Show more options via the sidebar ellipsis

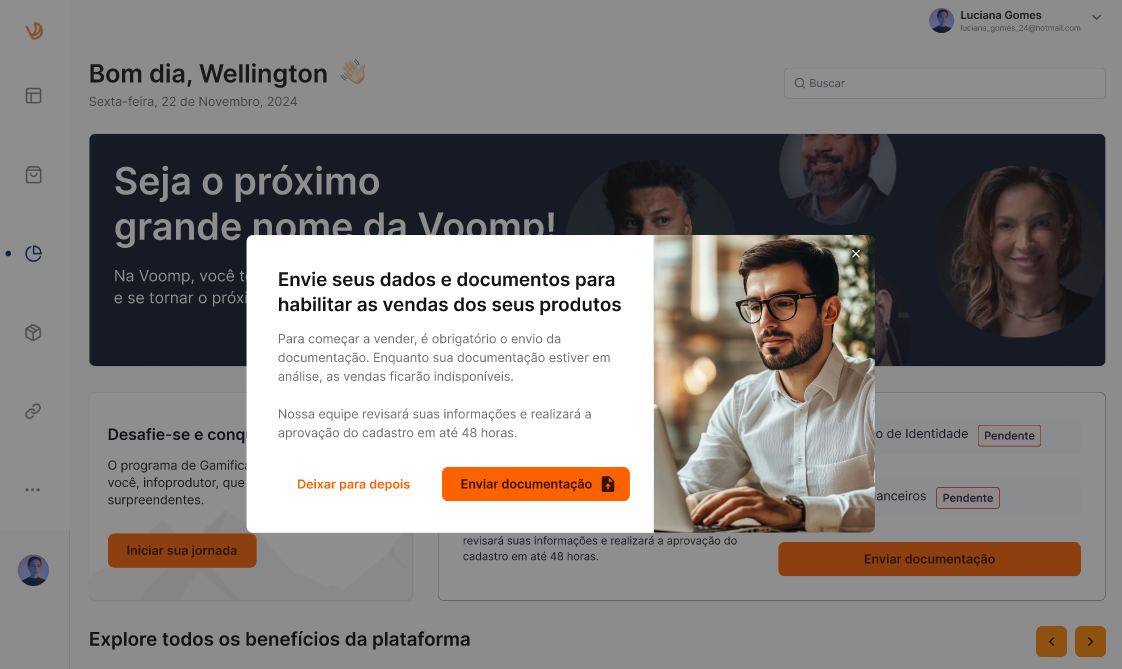coord(33,490)
